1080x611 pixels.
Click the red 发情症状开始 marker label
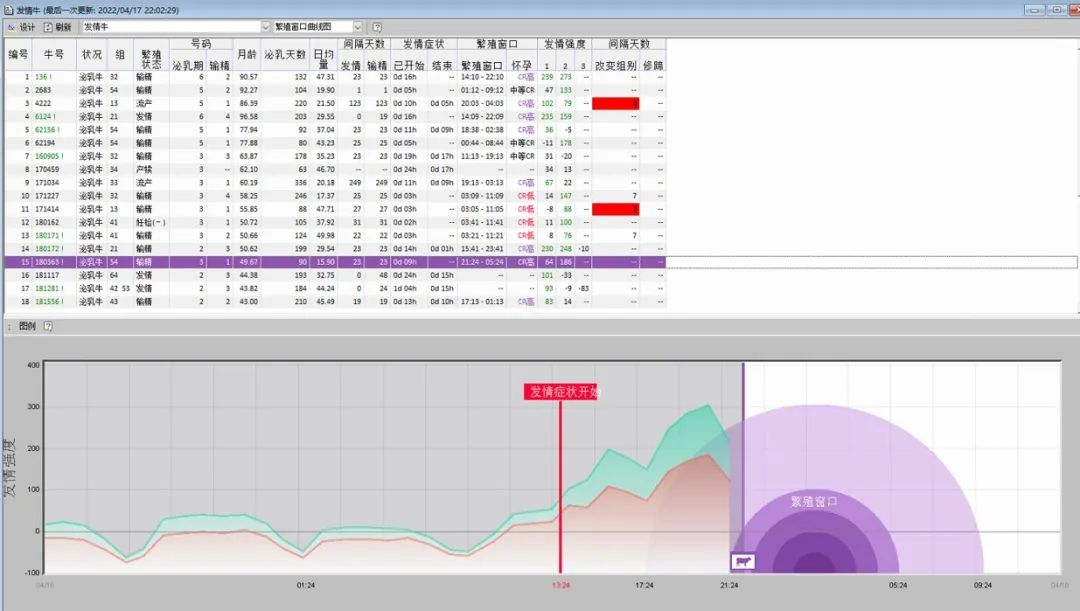(561, 392)
